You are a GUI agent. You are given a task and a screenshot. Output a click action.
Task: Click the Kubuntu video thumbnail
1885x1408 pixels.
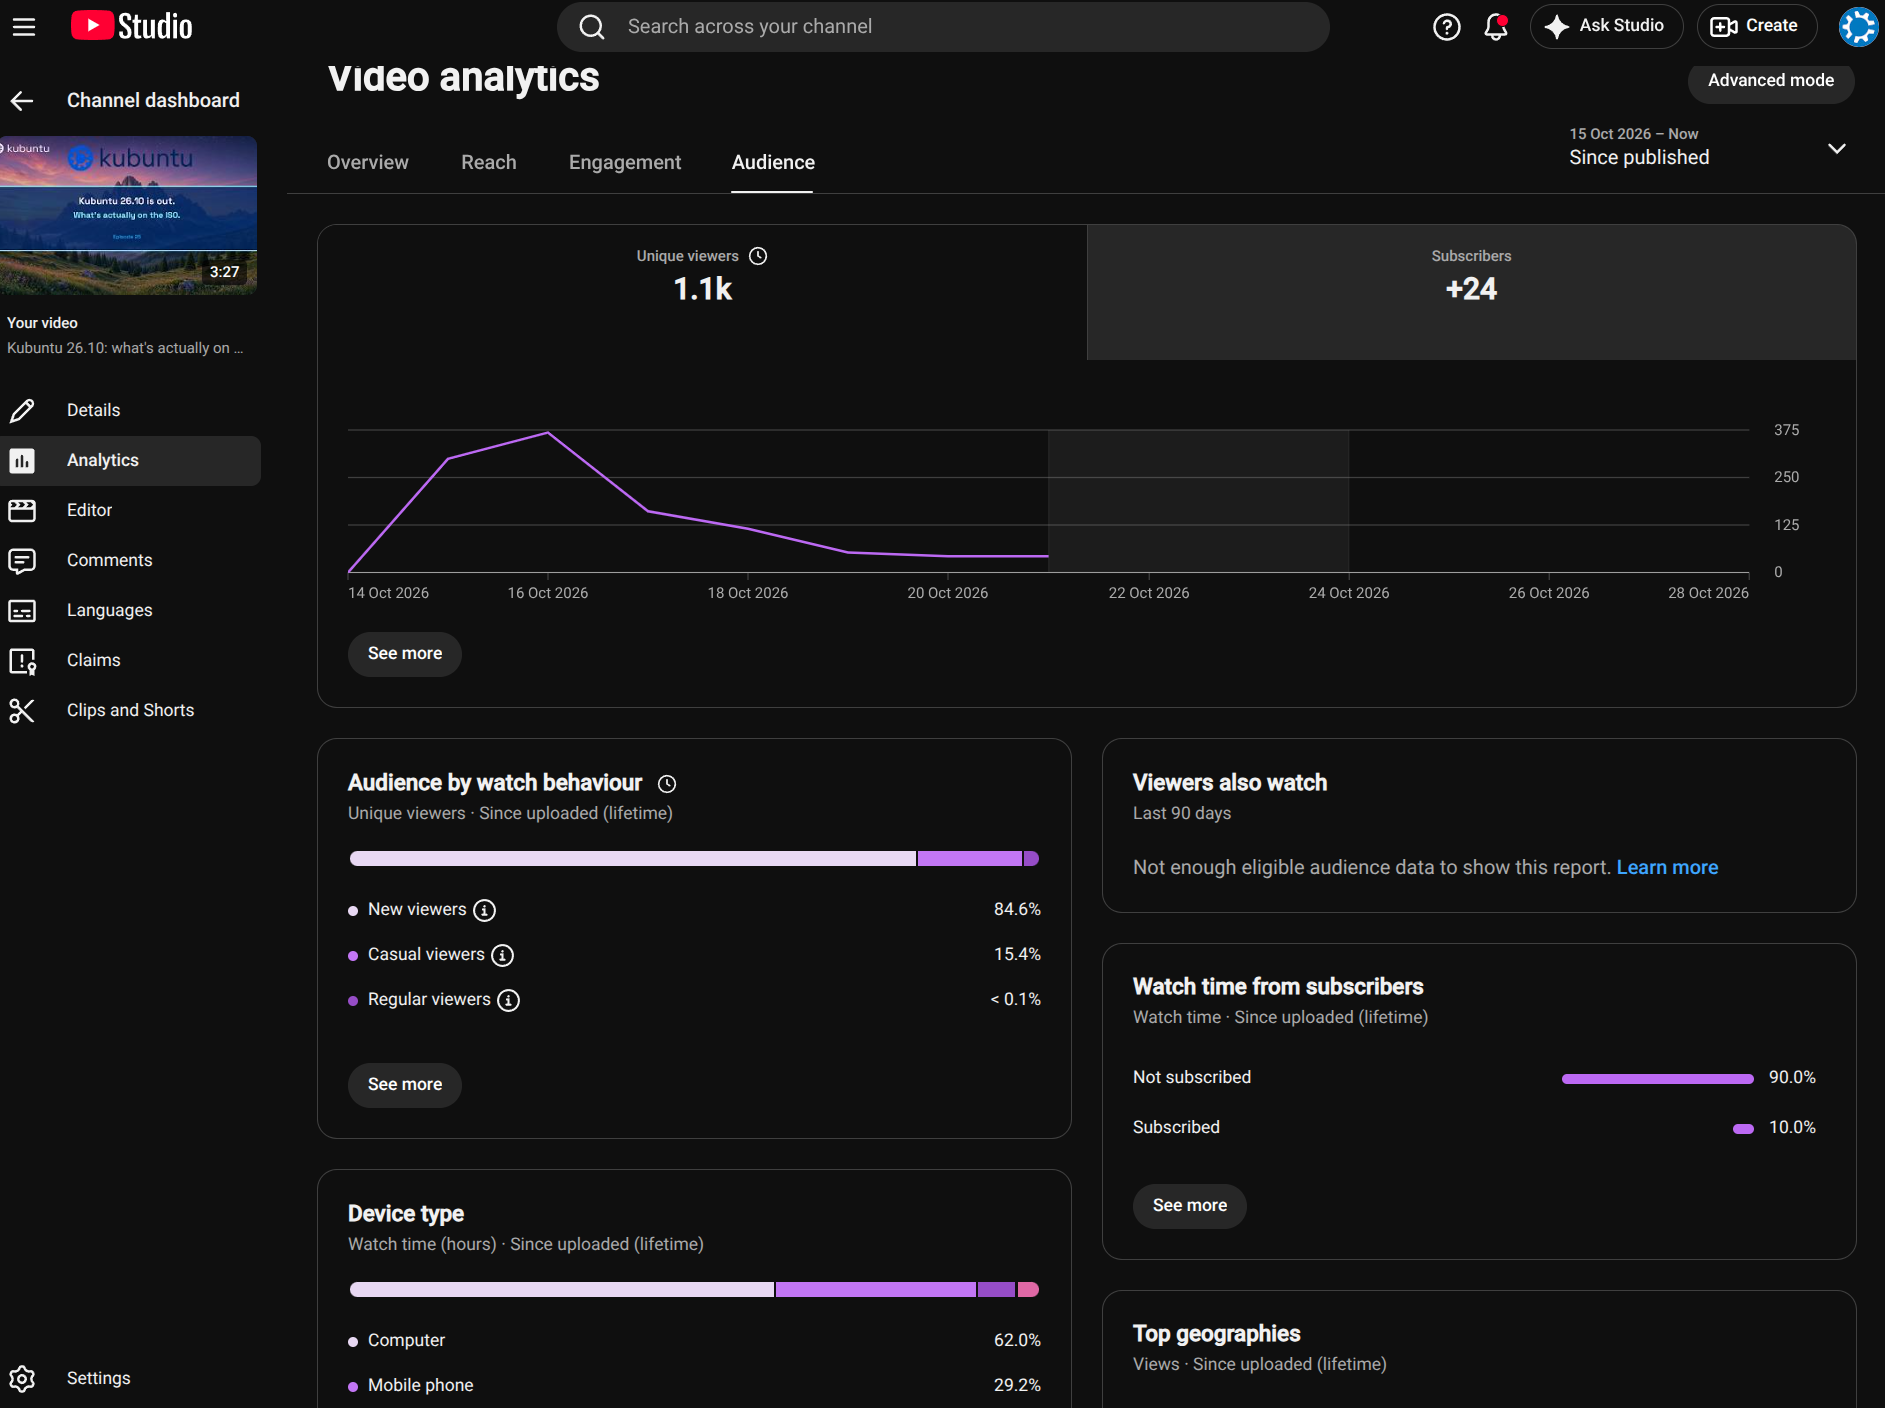pyautogui.click(x=128, y=215)
